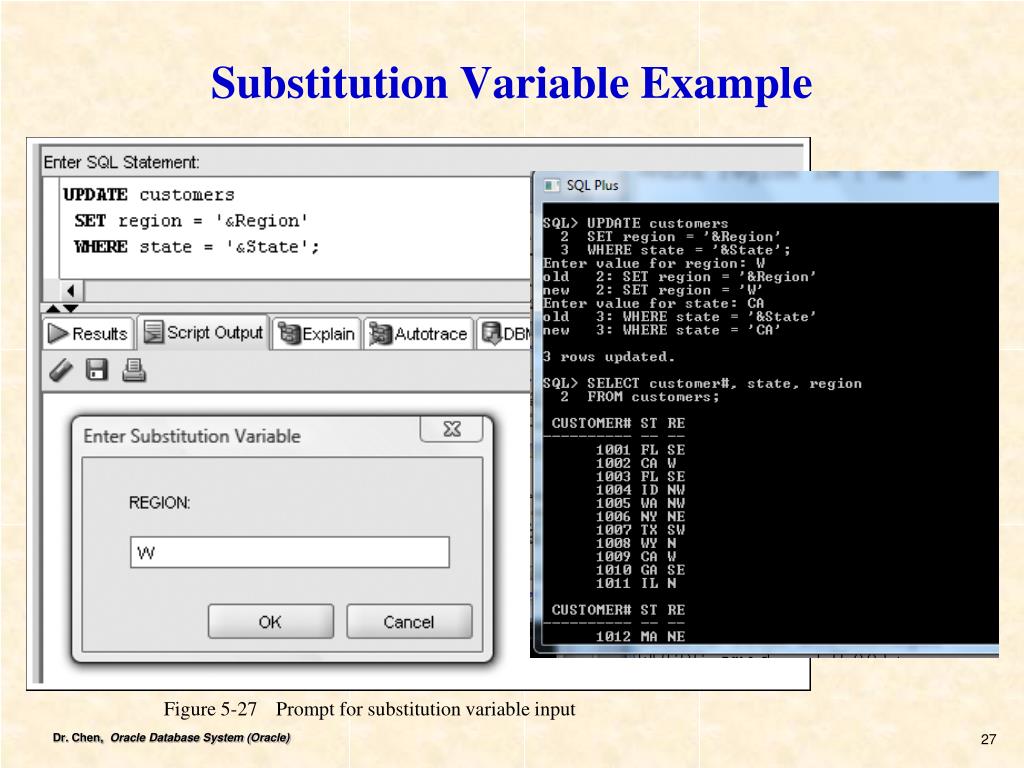The height and width of the screenshot is (768, 1024).
Task: Click customer row 1007 TX SW
Action: pyautogui.click(x=640, y=530)
